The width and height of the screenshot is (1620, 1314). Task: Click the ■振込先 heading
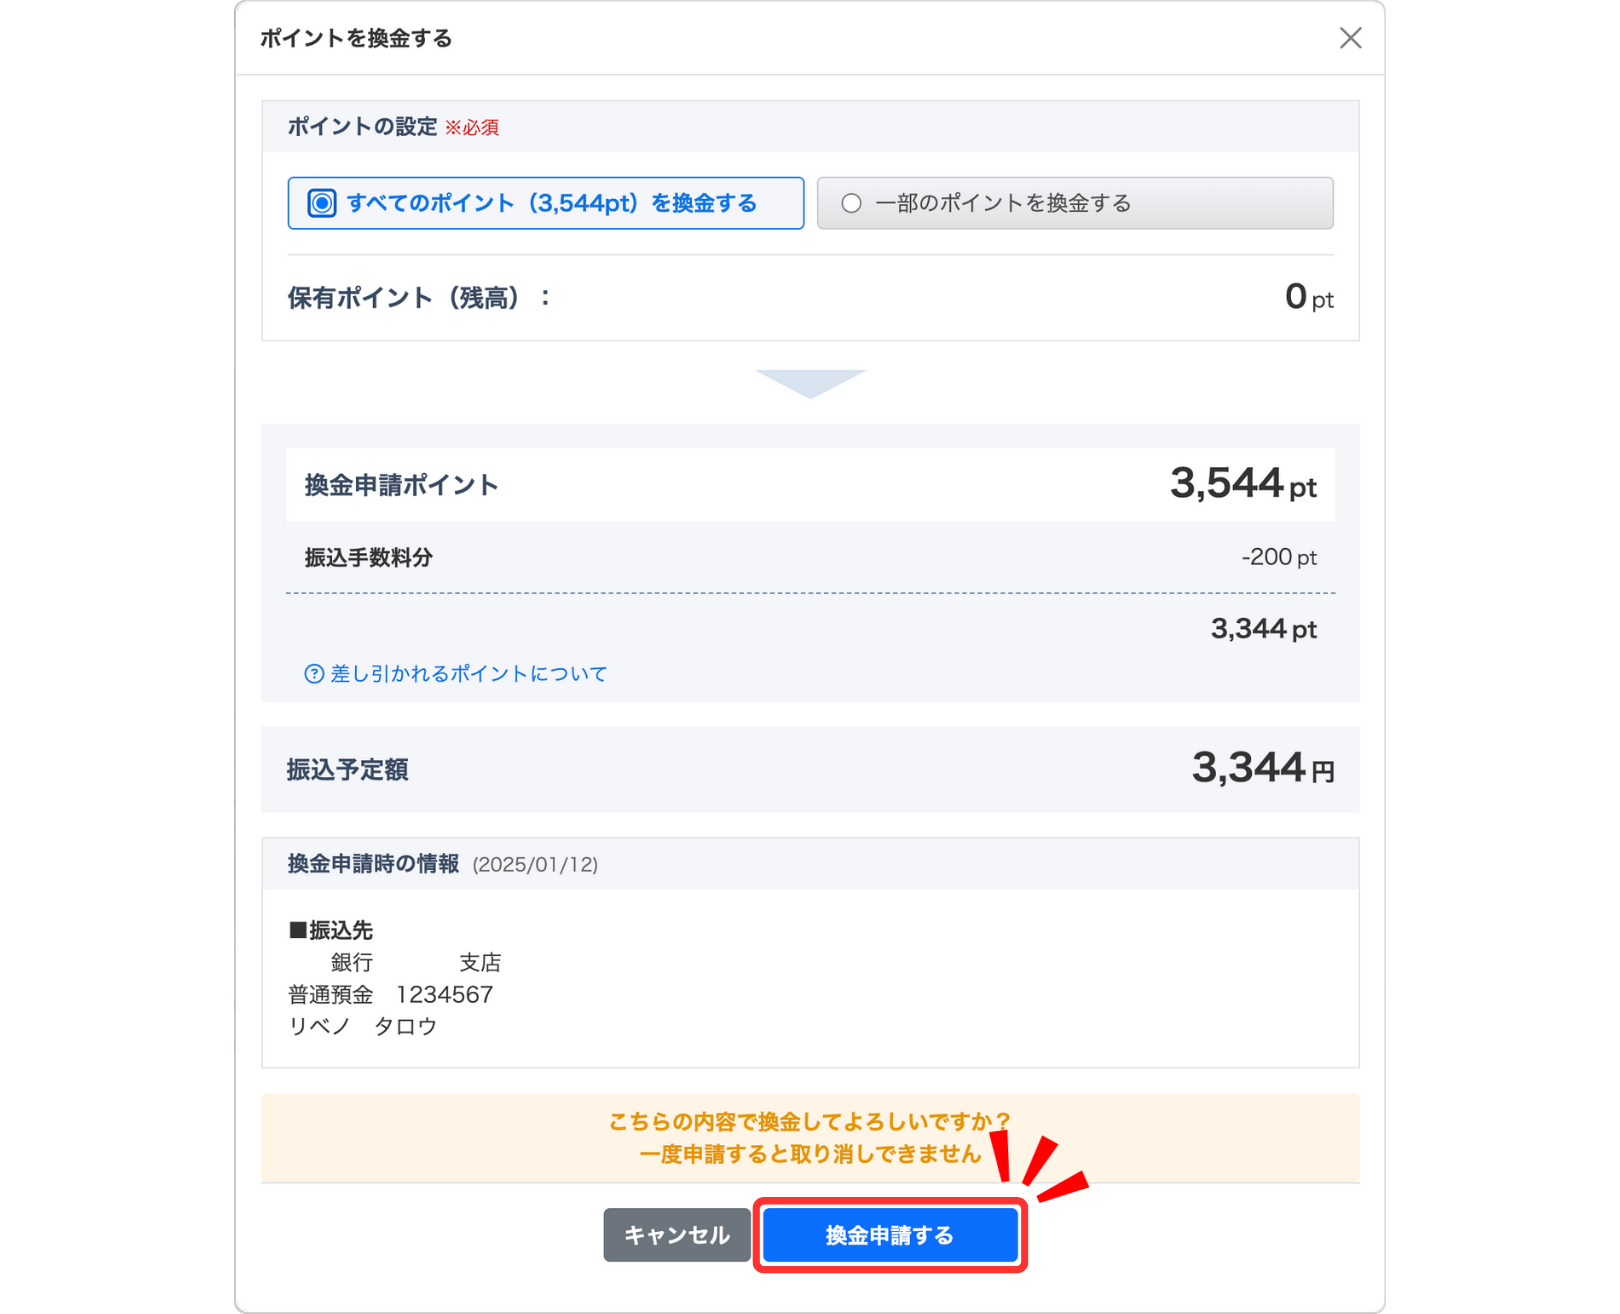331,930
